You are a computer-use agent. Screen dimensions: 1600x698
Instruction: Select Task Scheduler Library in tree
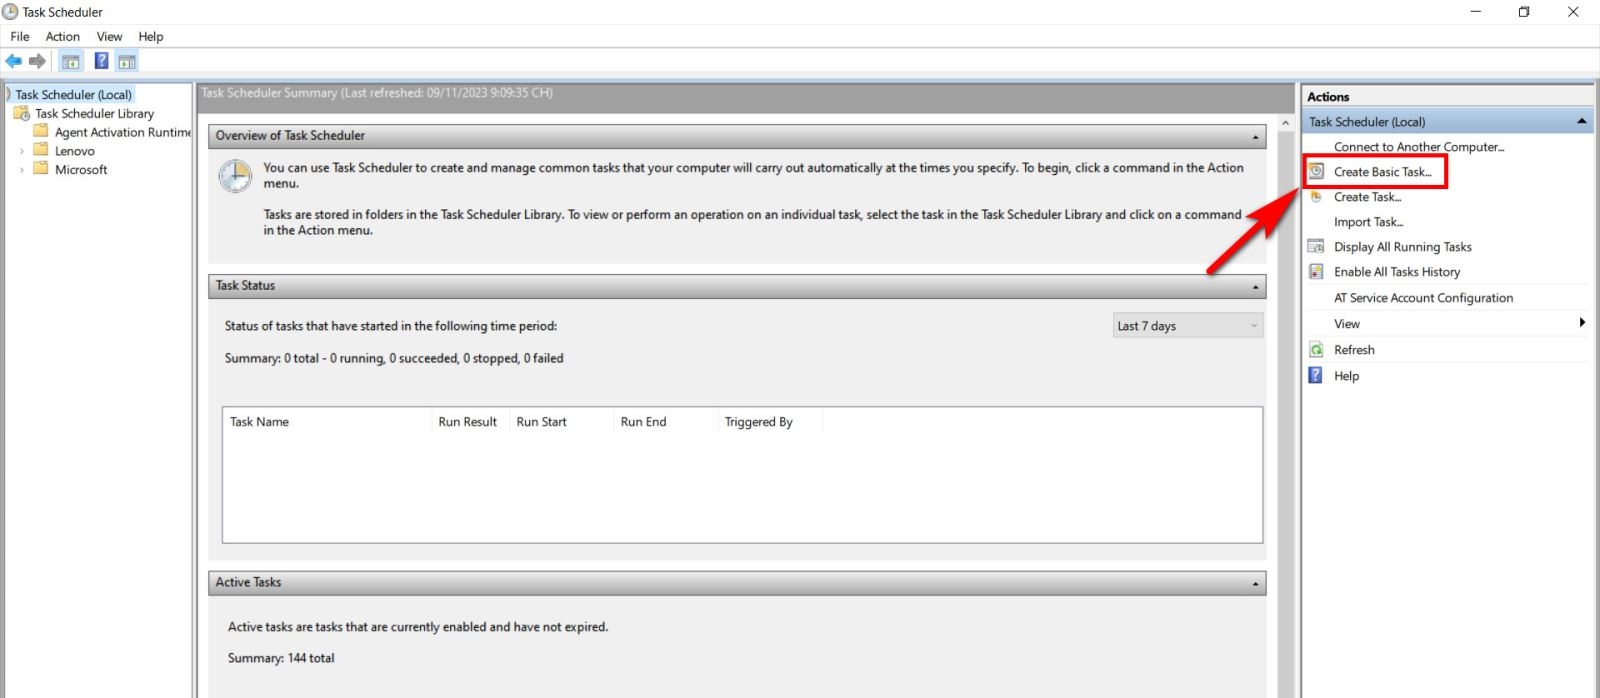(95, 113)
